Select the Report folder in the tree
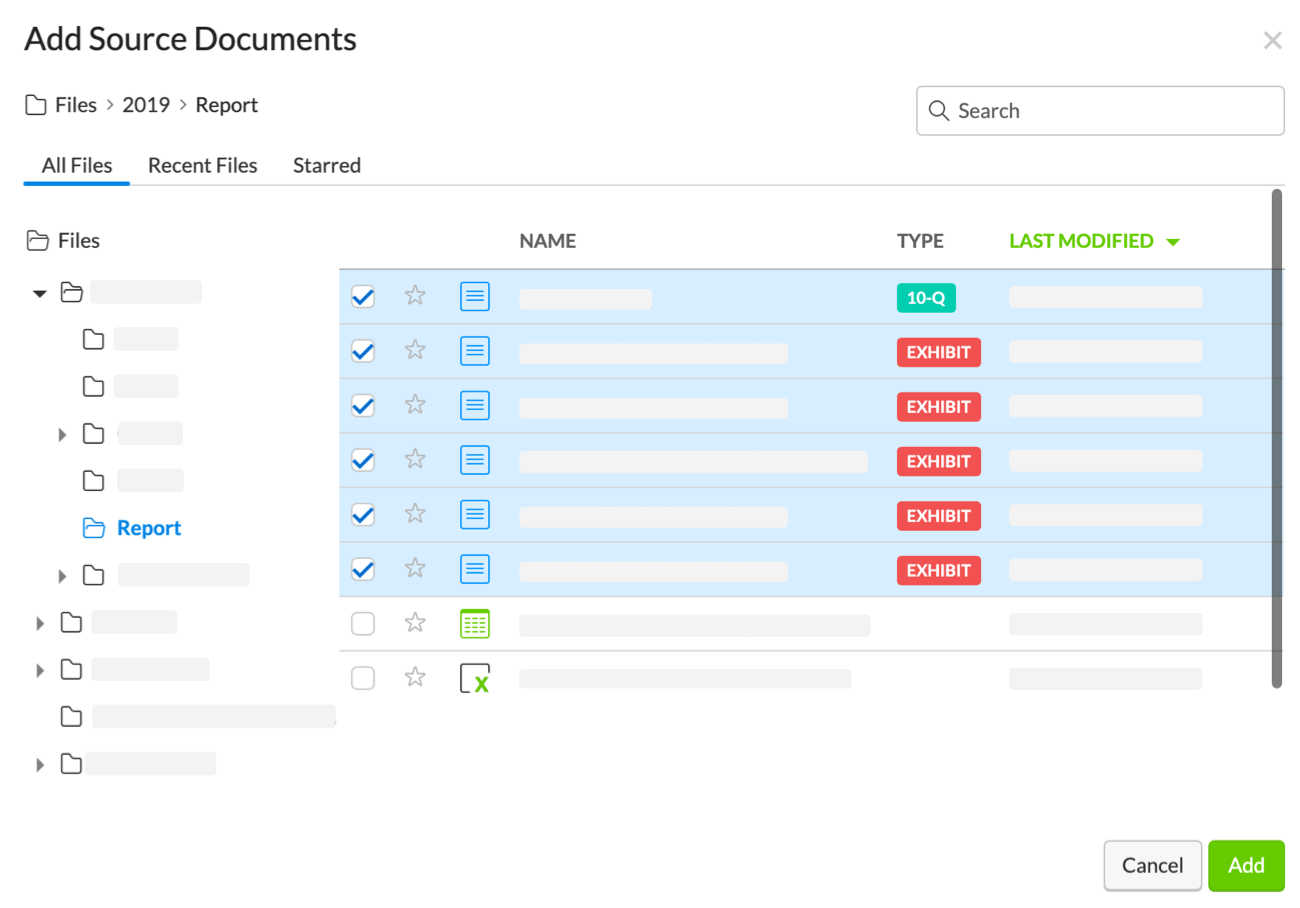Screen dimensions: 1300x908 tap(149, 528)
